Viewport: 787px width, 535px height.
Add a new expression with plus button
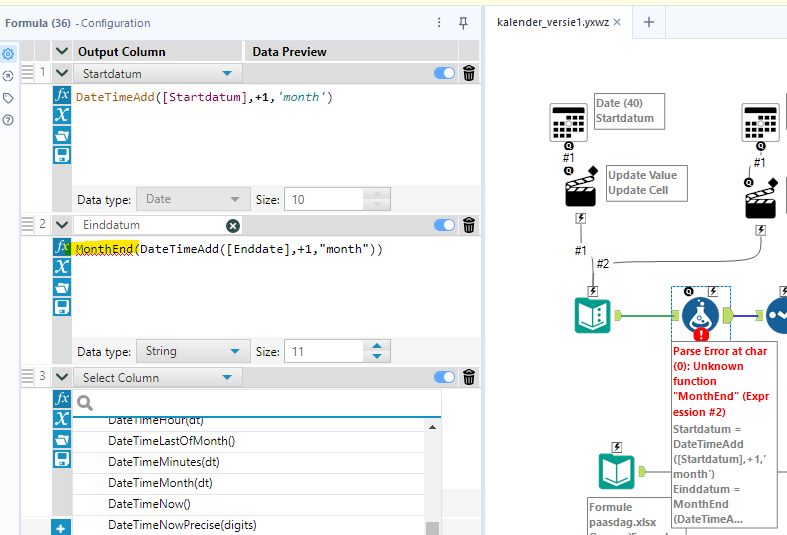click(x=61, y=527)
